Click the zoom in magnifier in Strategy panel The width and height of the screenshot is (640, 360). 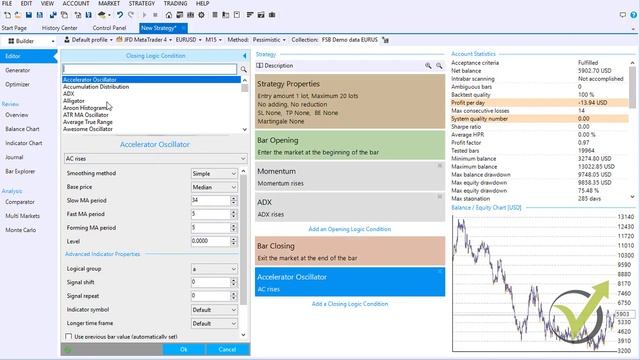coord(428,66)
